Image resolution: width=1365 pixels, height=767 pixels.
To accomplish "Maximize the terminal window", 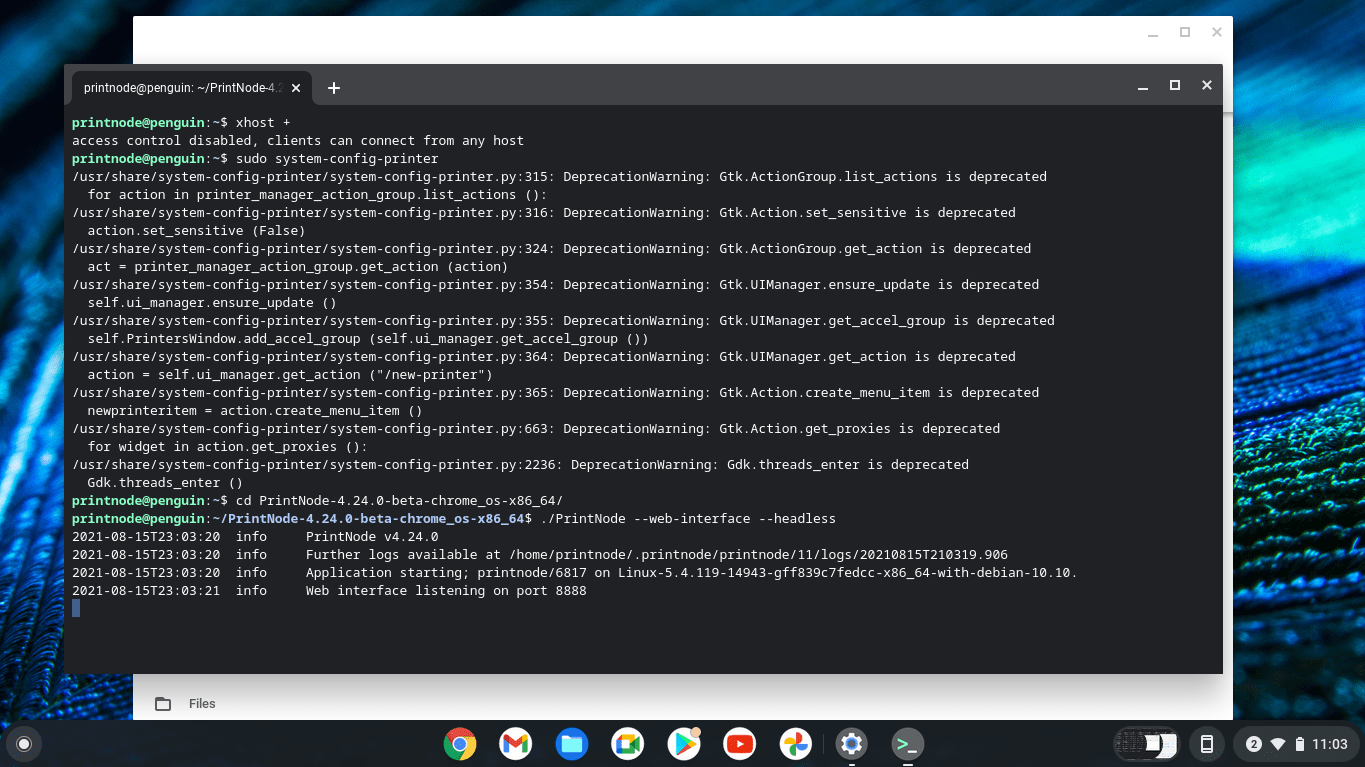I will pyautogui.click(x=1175, y=86).
